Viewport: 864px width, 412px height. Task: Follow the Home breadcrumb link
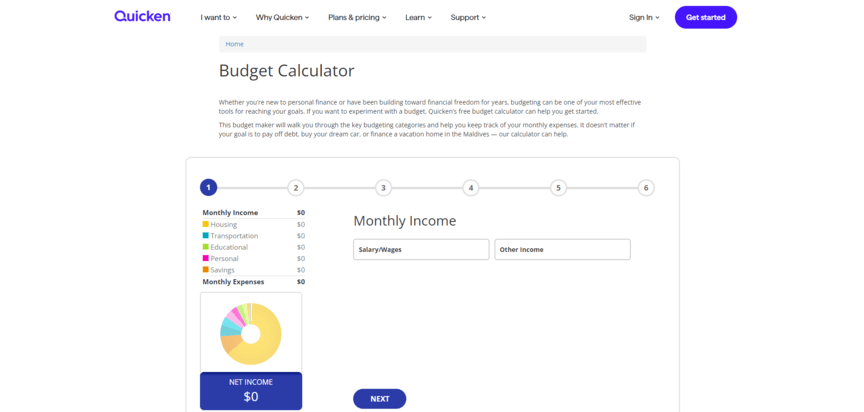coord(234,44)
